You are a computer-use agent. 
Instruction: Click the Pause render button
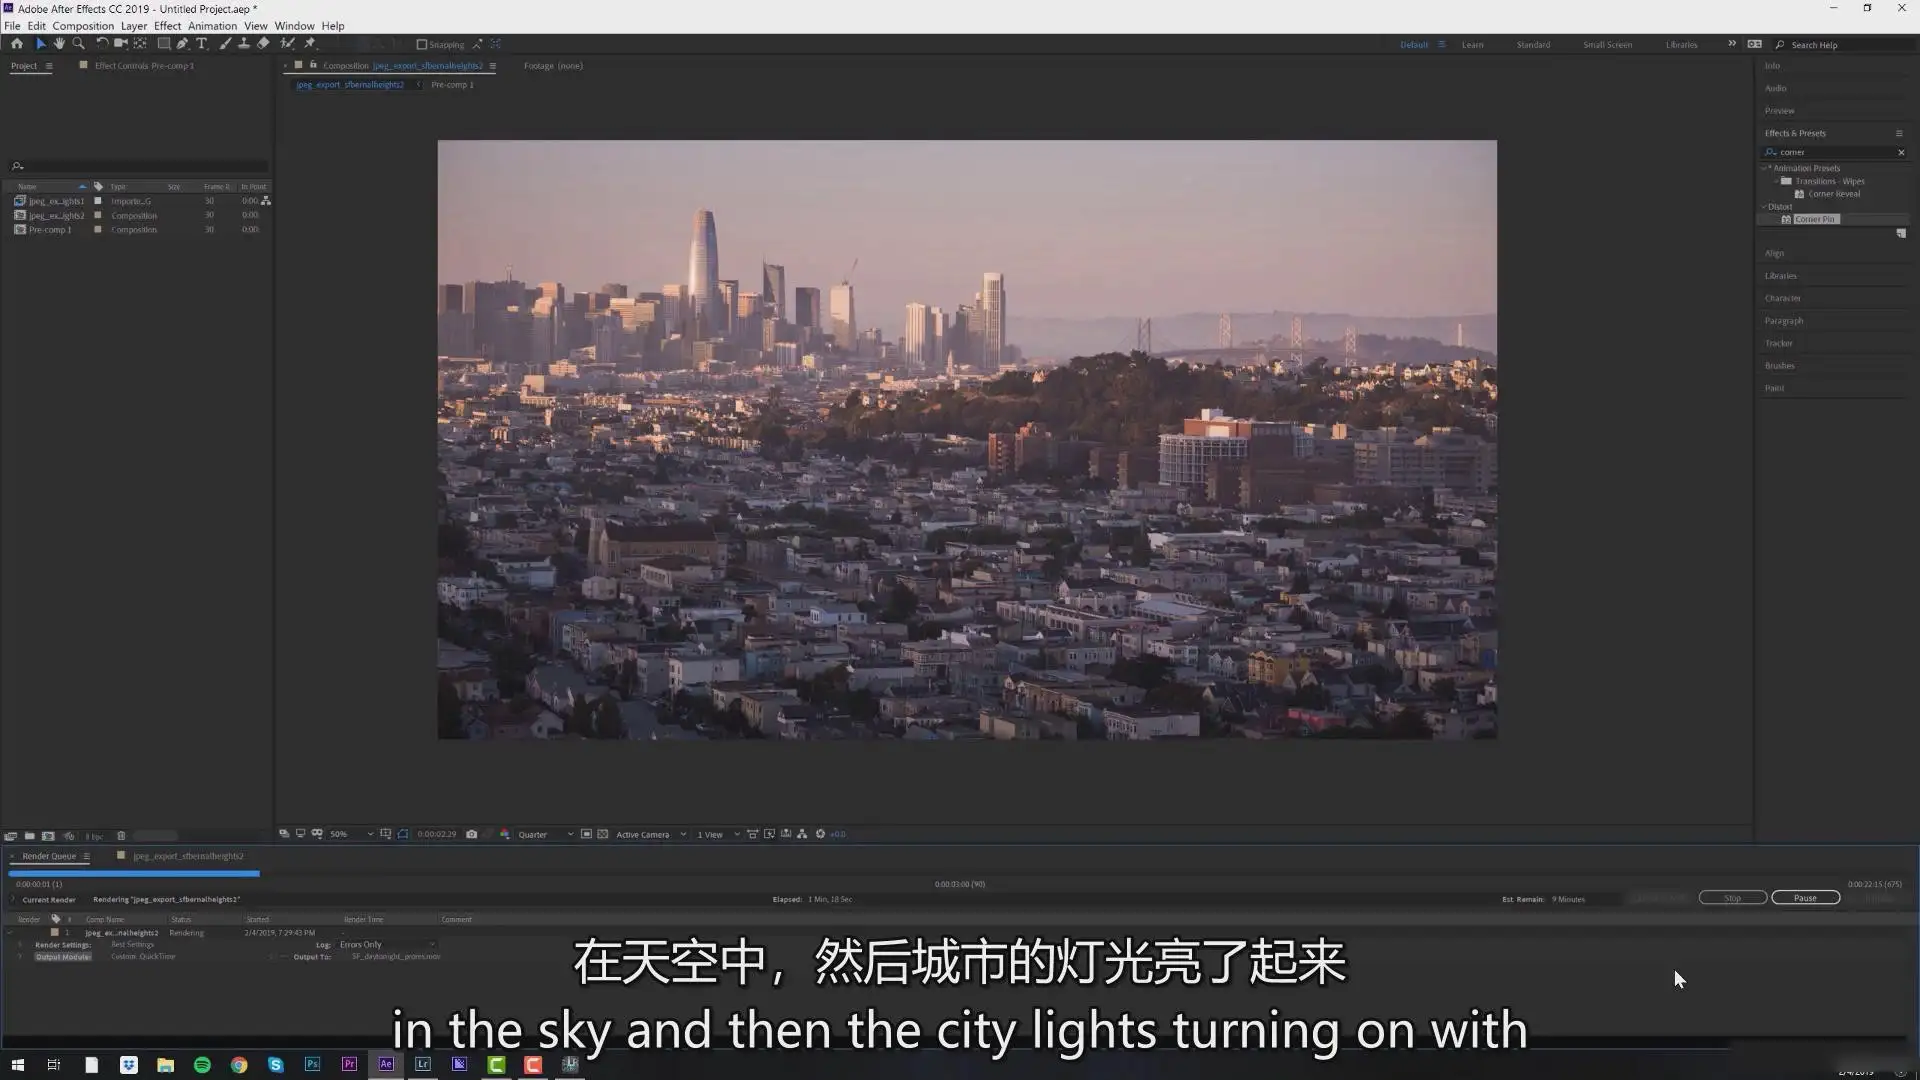pos(1805,898)
